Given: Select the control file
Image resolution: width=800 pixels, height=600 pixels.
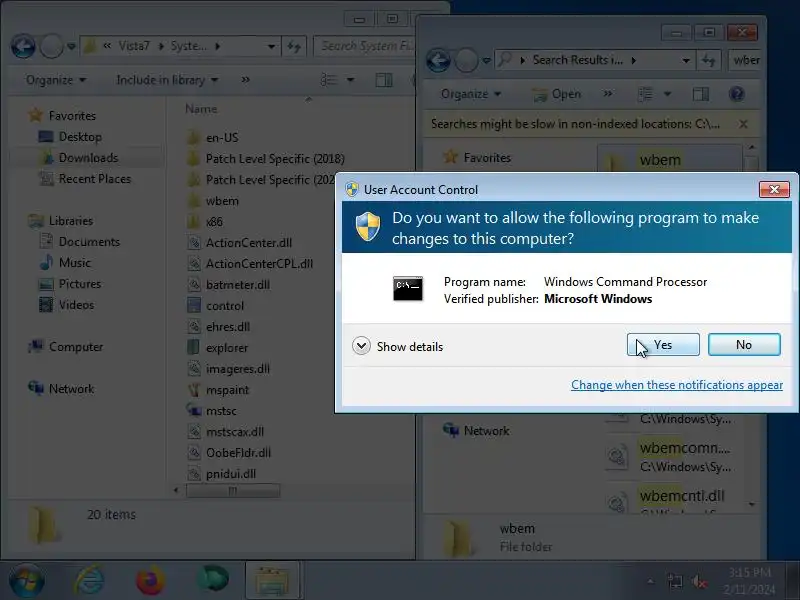Looking at the screenshot, I should (215, 306).
